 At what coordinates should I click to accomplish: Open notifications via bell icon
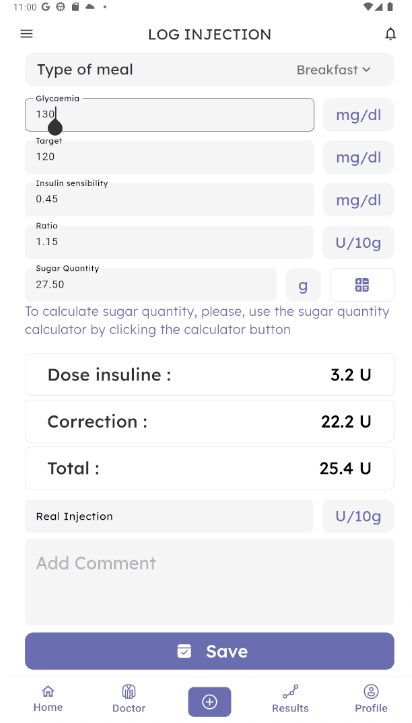(x=390, y=34)
